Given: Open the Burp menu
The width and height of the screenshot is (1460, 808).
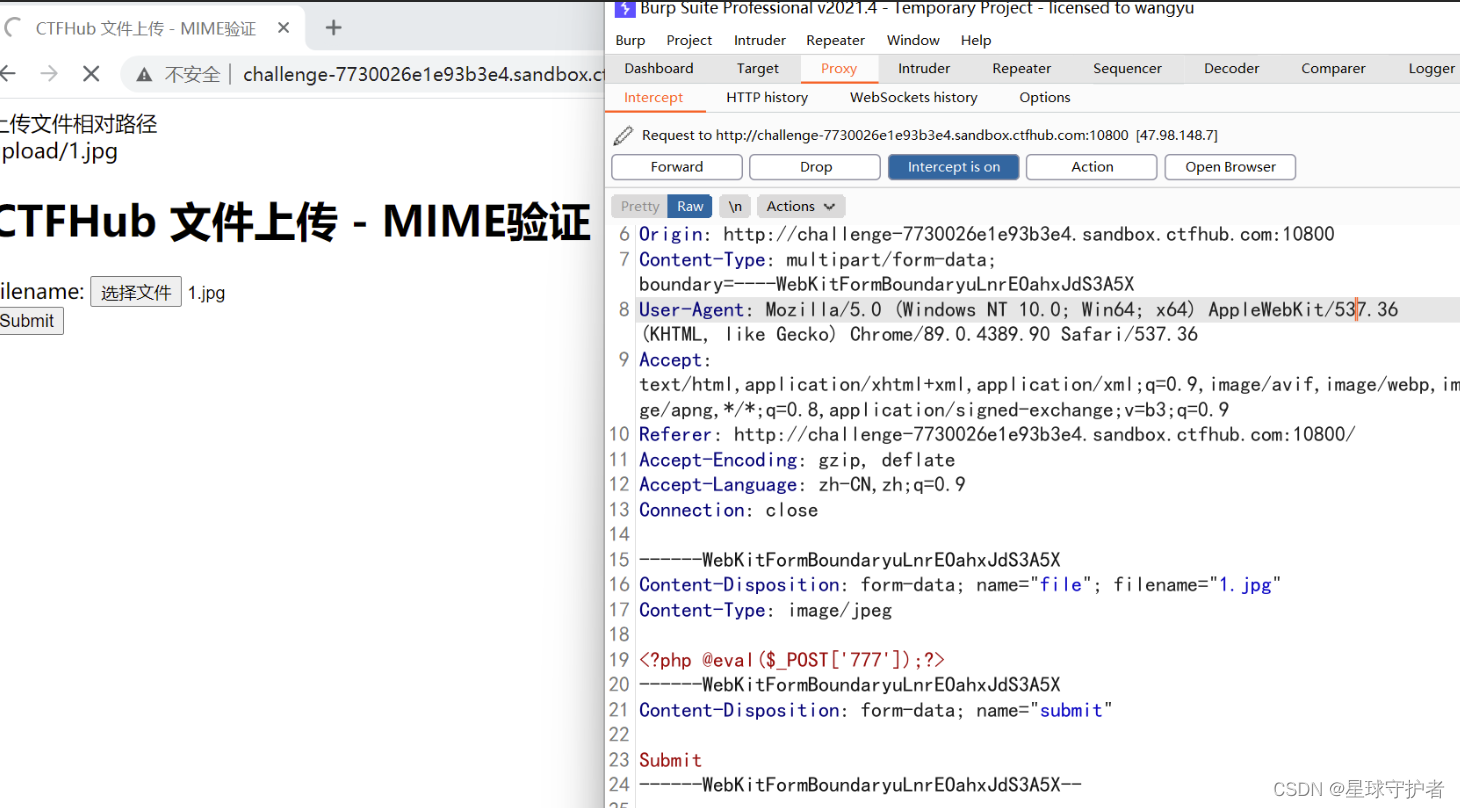Looking at the screenshot, I should tap(630, 40).
